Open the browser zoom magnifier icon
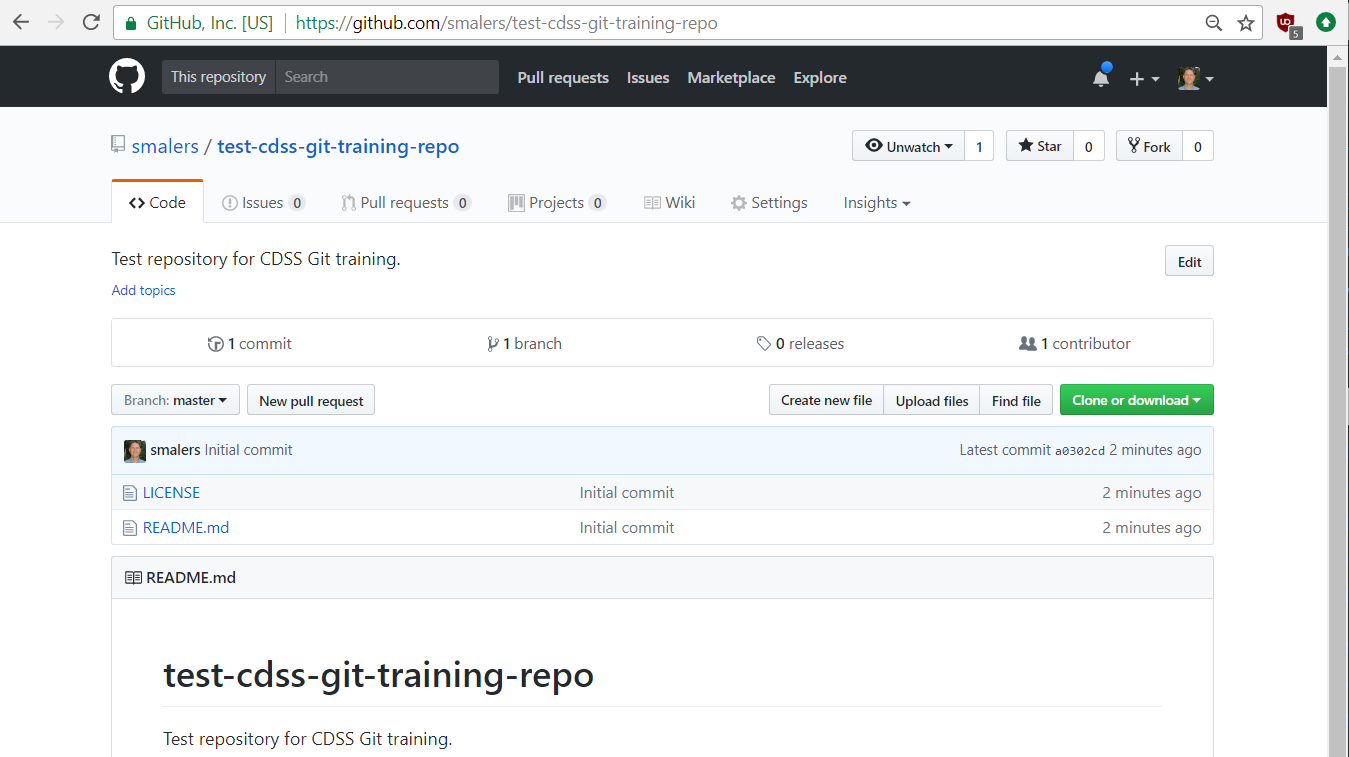The width and height of the screenshot is (1349, 757). point(1214,22)
